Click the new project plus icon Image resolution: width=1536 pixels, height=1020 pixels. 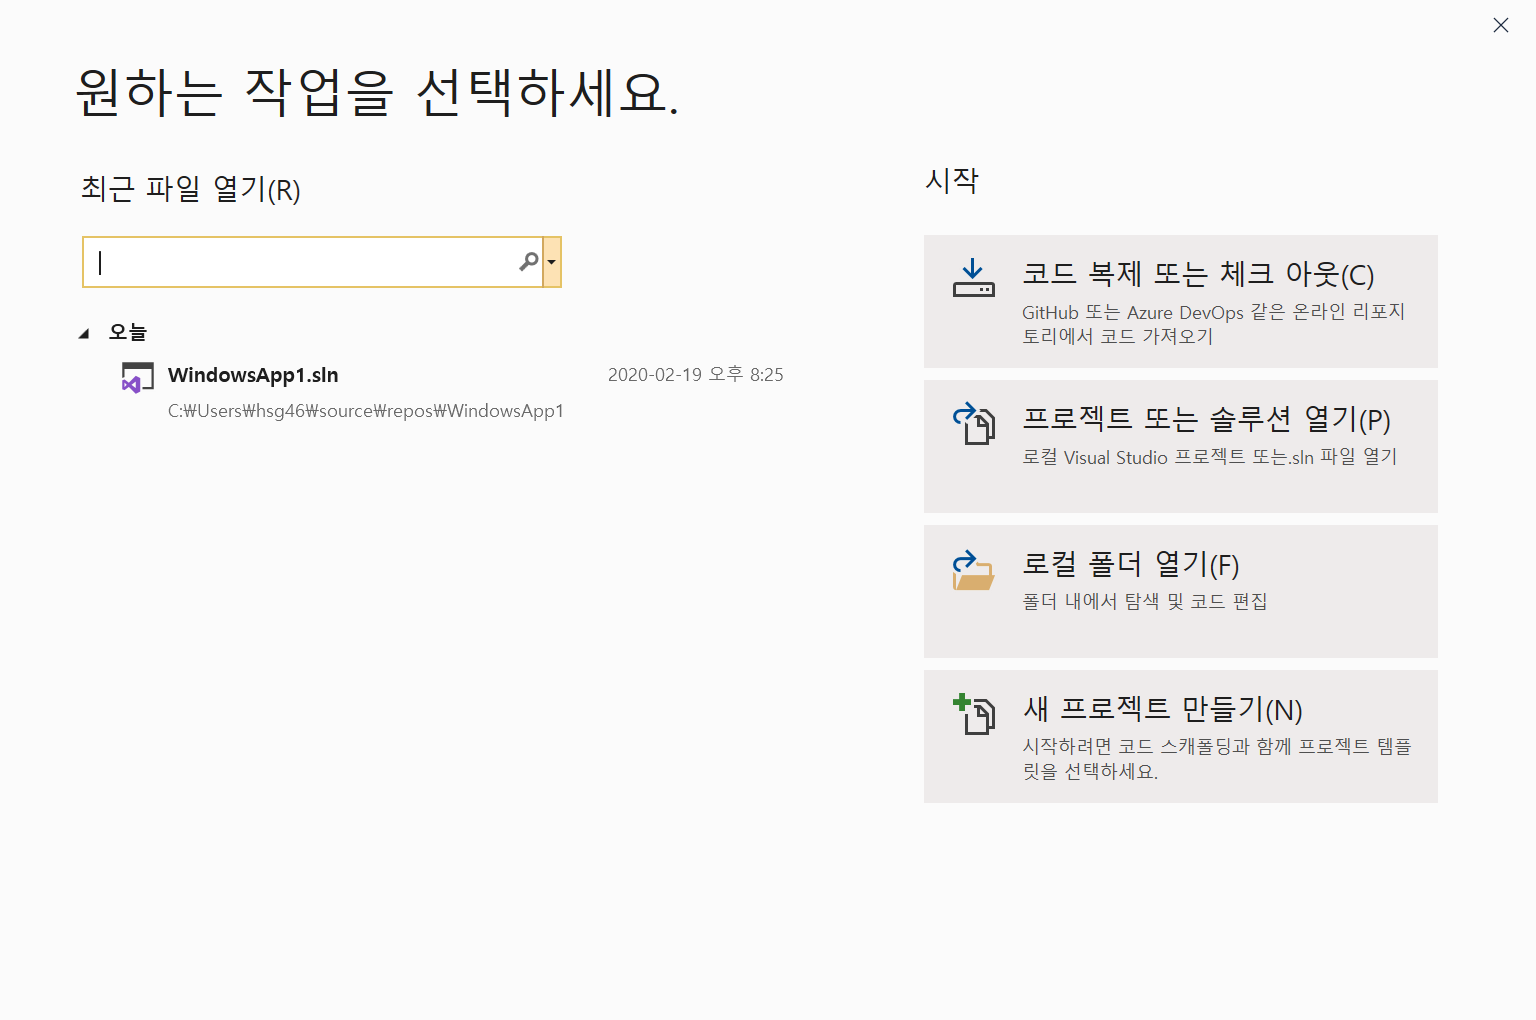973,714
